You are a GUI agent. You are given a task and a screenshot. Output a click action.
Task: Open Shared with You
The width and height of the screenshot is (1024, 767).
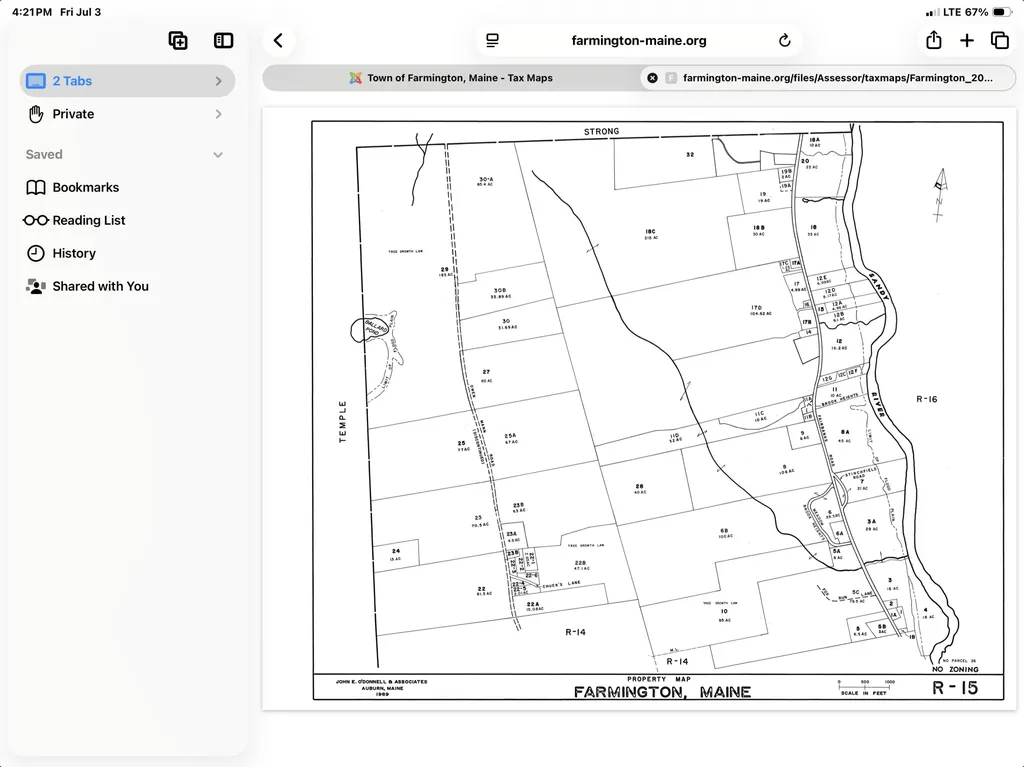click(127, 286)
